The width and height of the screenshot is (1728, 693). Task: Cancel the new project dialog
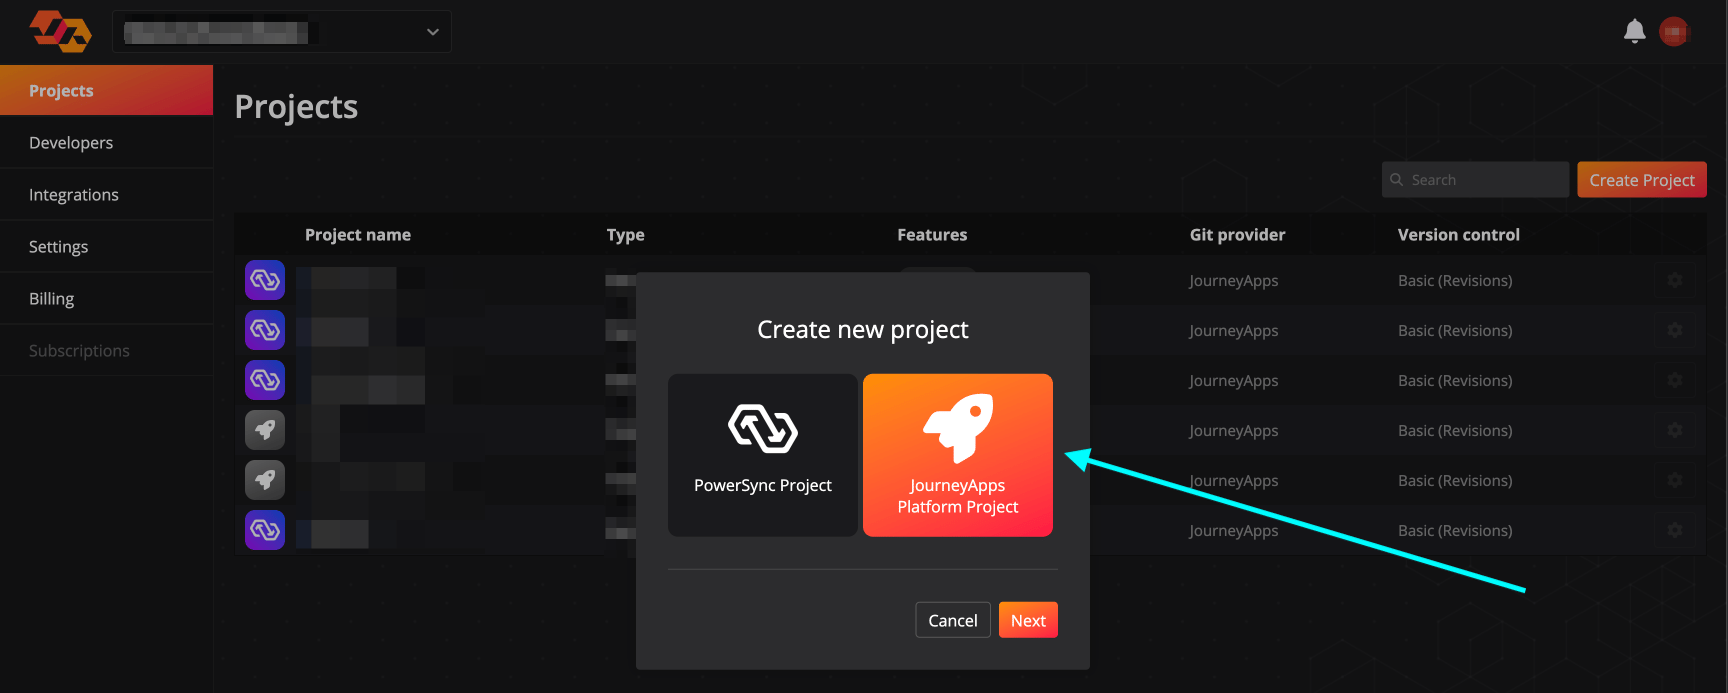pyautogui.click(x=953, y=620)
